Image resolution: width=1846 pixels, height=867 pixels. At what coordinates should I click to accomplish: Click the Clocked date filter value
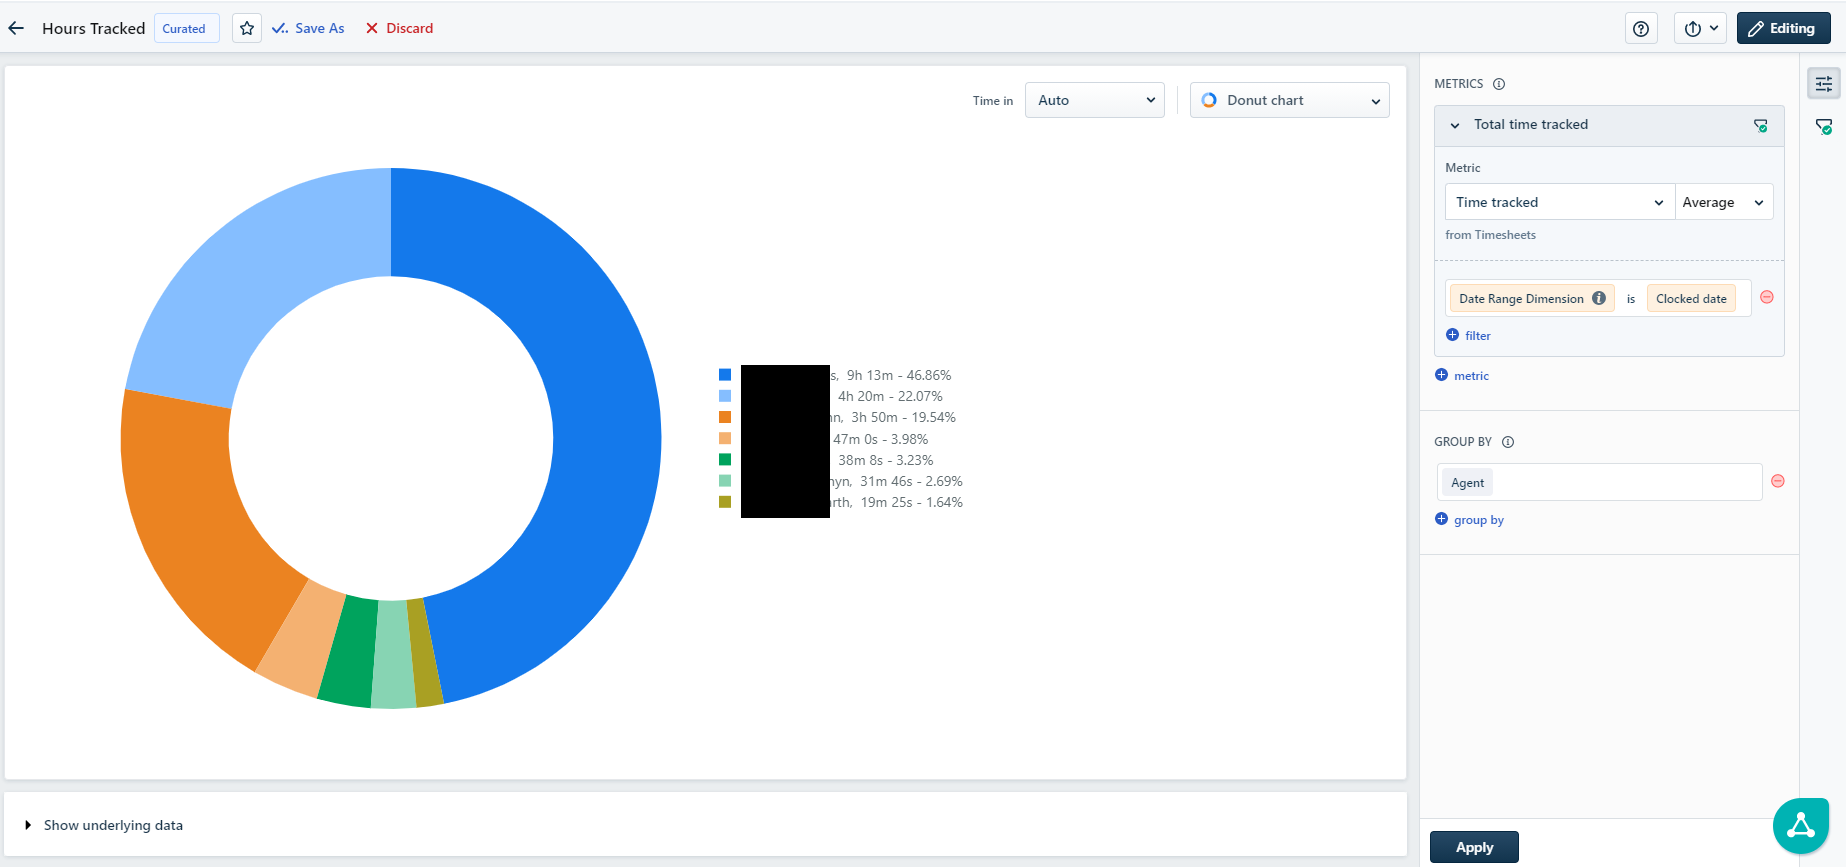(1691, 298)
